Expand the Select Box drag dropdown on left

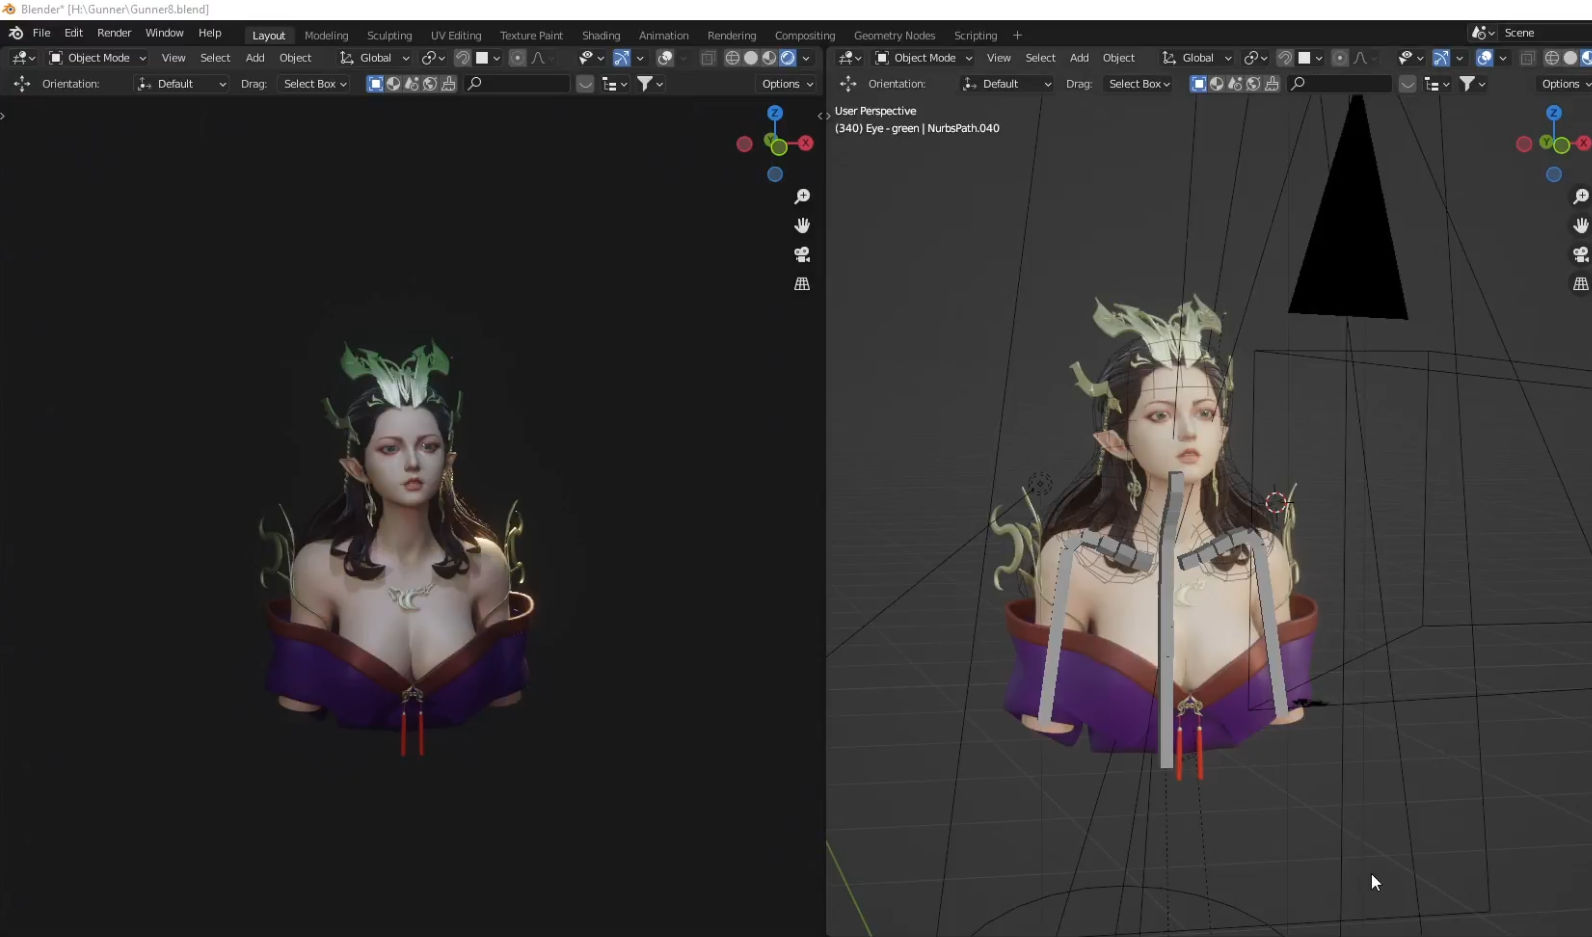(x=315, y=84)
